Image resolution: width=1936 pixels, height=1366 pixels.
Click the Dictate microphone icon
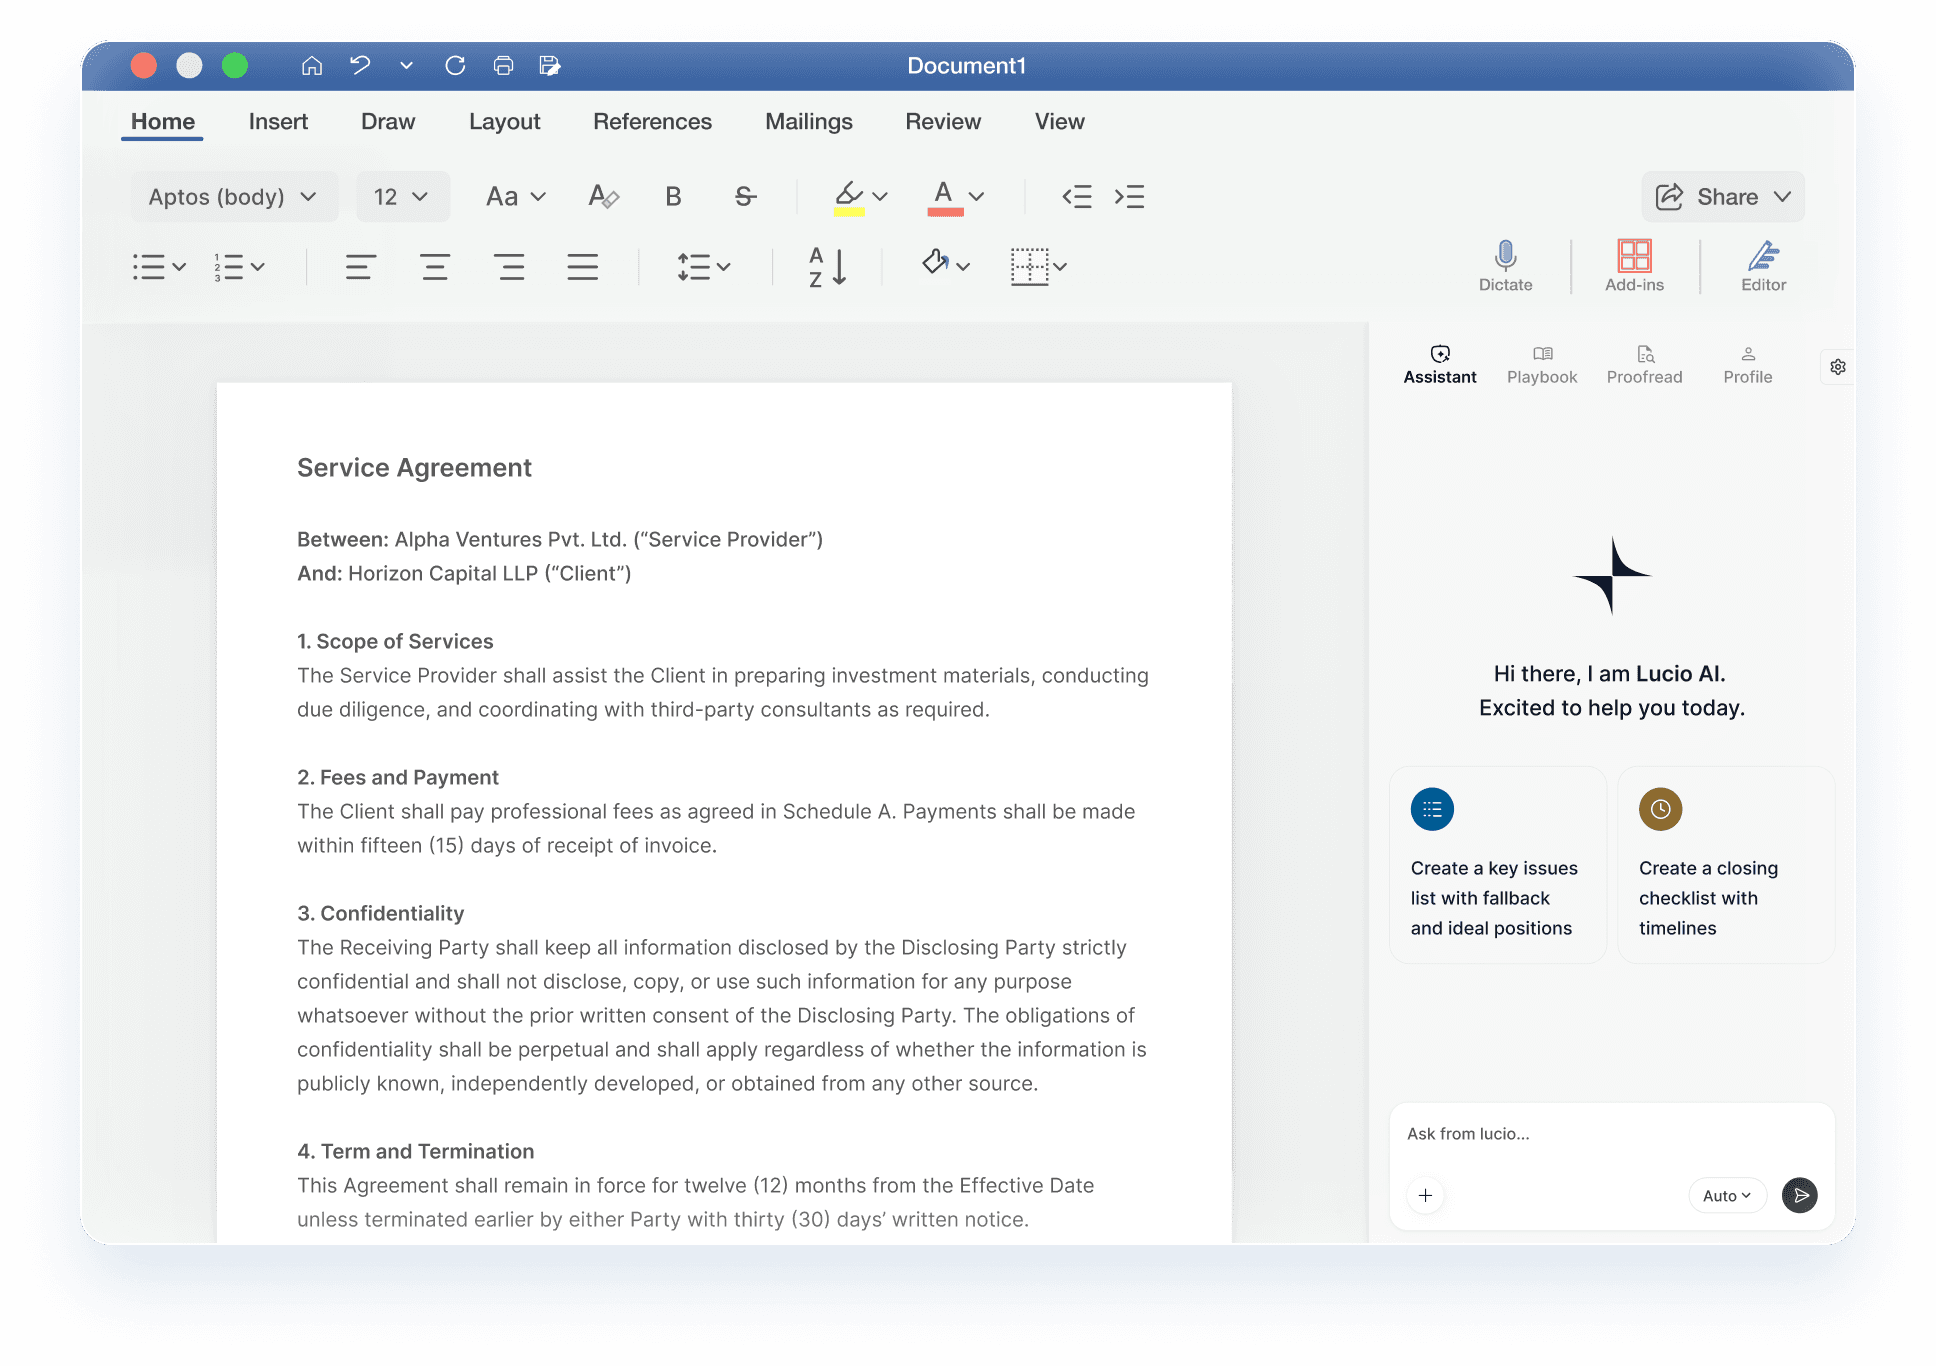tap(1505, 257)
